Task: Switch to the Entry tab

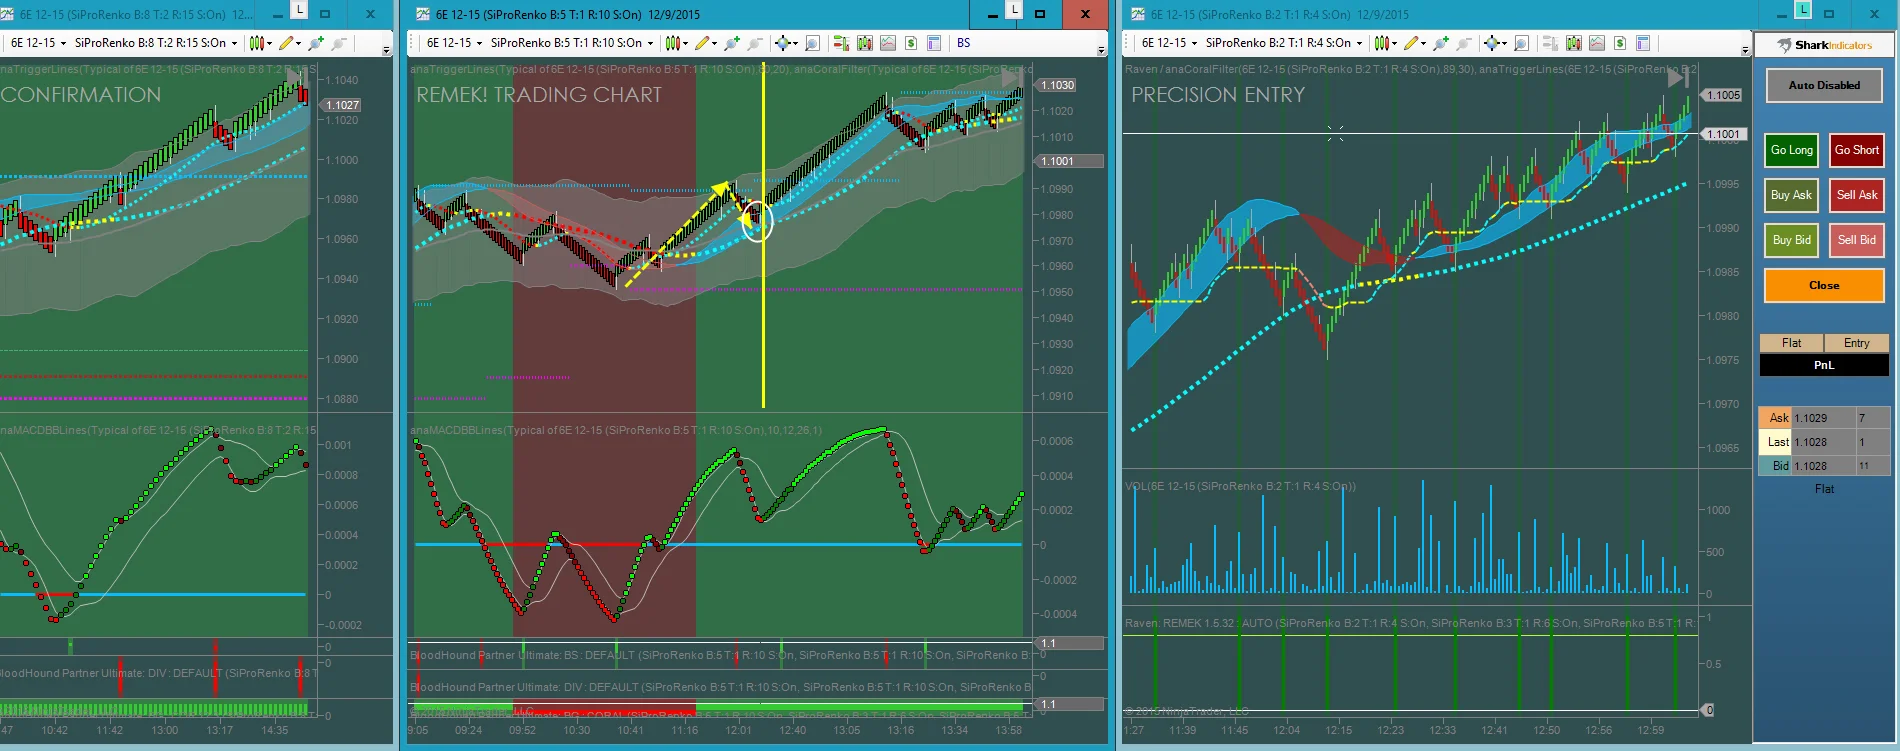Action: pyautogui.click(x=1857, y=343)
